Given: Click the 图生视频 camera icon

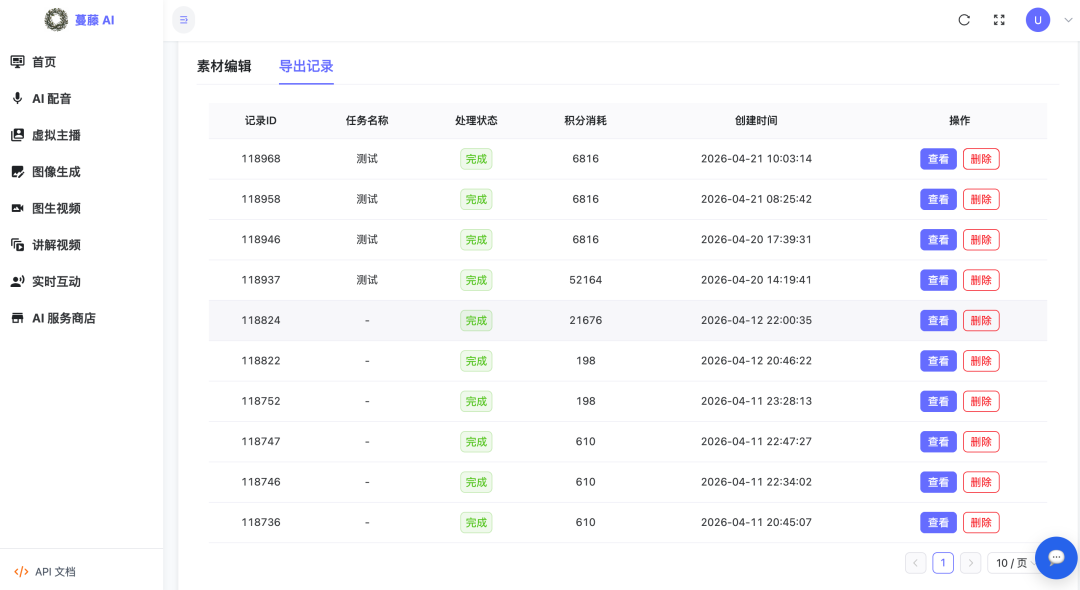Looking at the screenshot, I should [x=17, y=208].
